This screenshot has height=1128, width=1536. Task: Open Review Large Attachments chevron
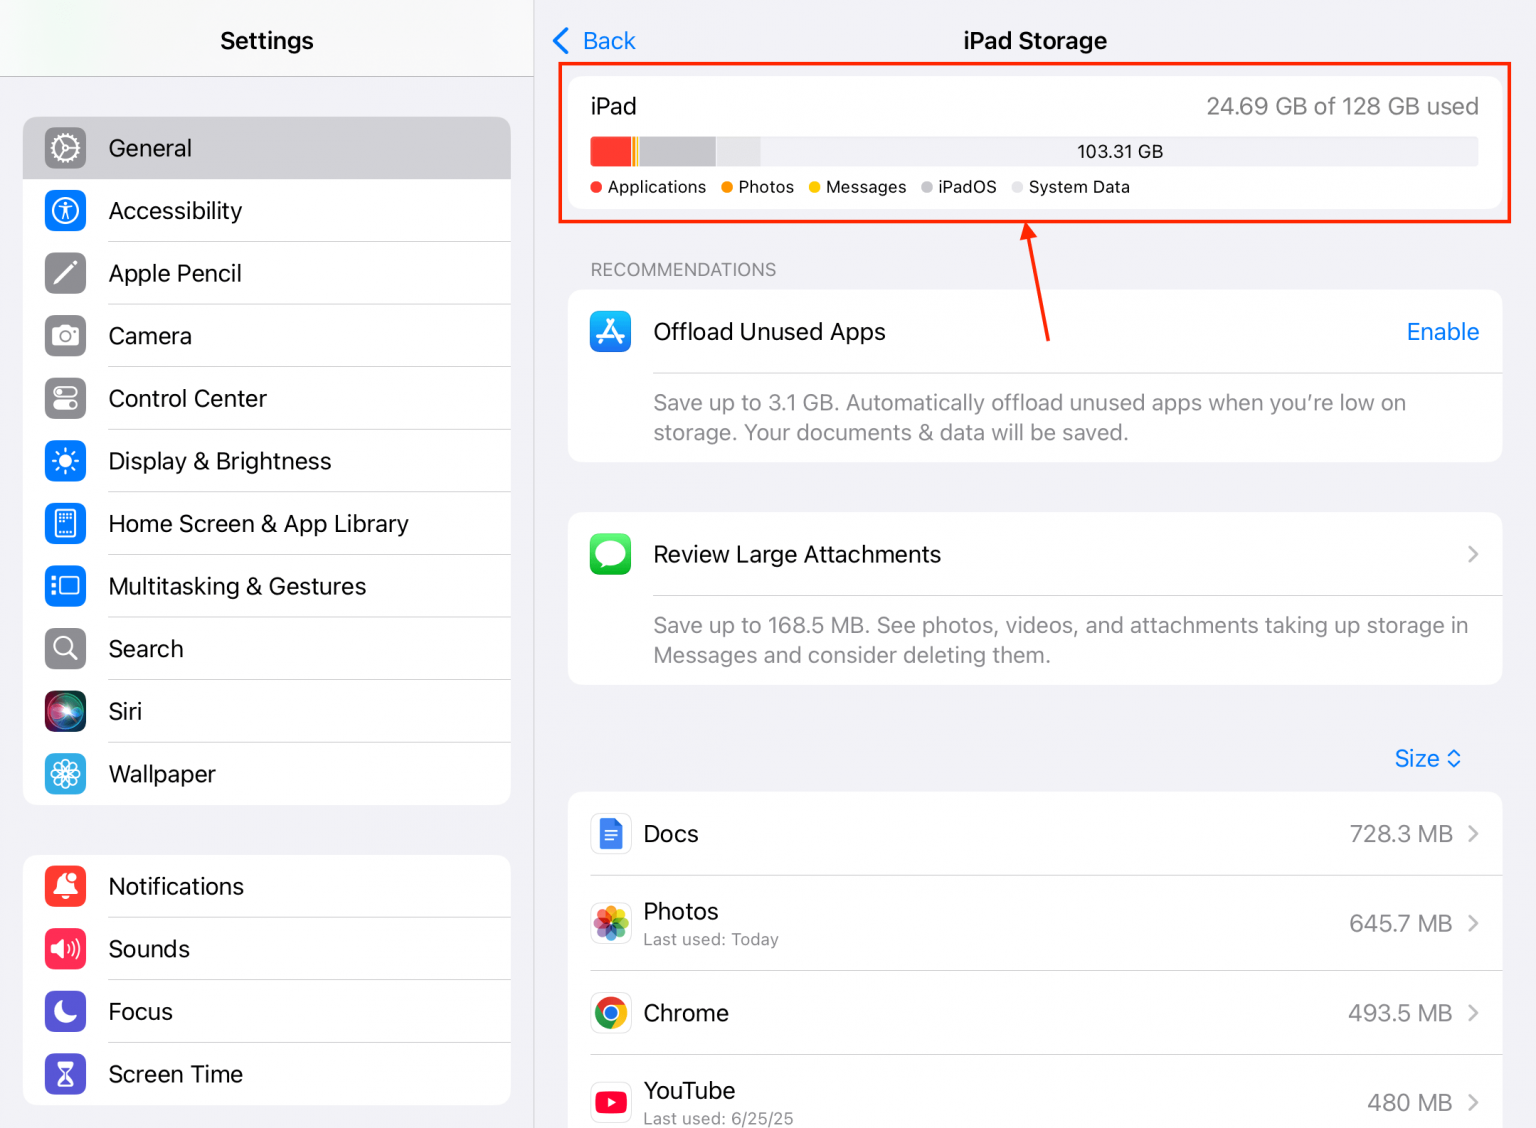pyautogui.click(x=1471, y=554)
